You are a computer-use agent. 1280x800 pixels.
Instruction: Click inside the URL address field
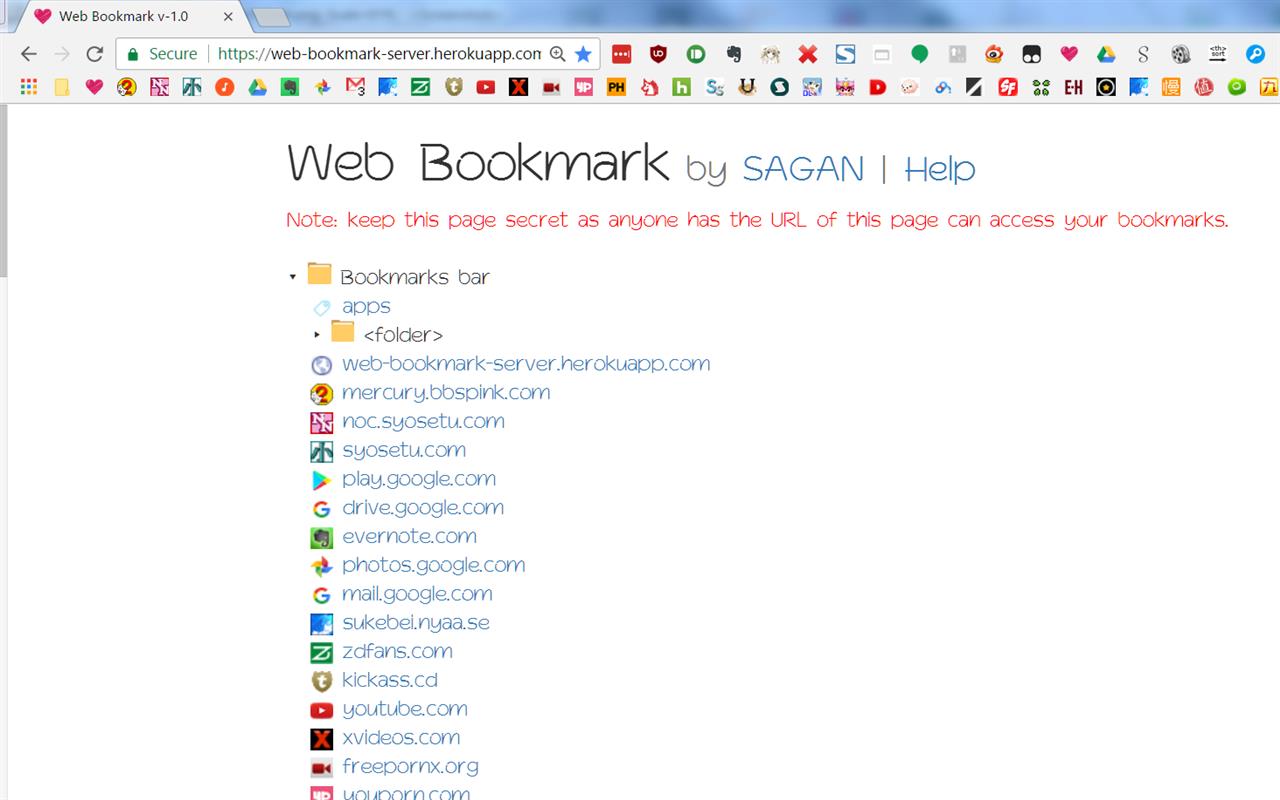click(x=379, y=54)
